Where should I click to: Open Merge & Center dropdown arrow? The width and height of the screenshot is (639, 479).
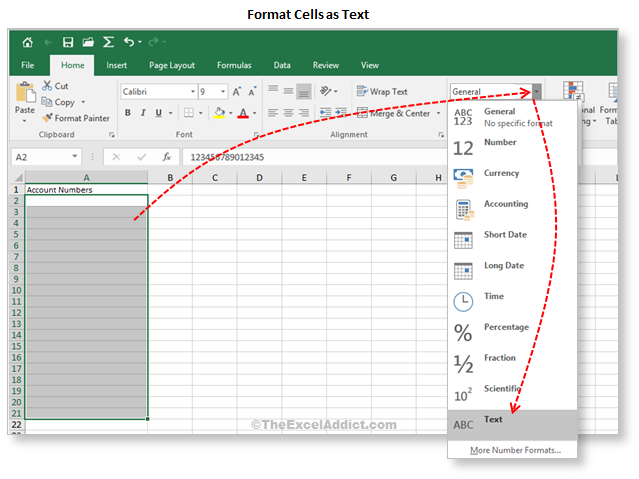(x=438, y=113)
